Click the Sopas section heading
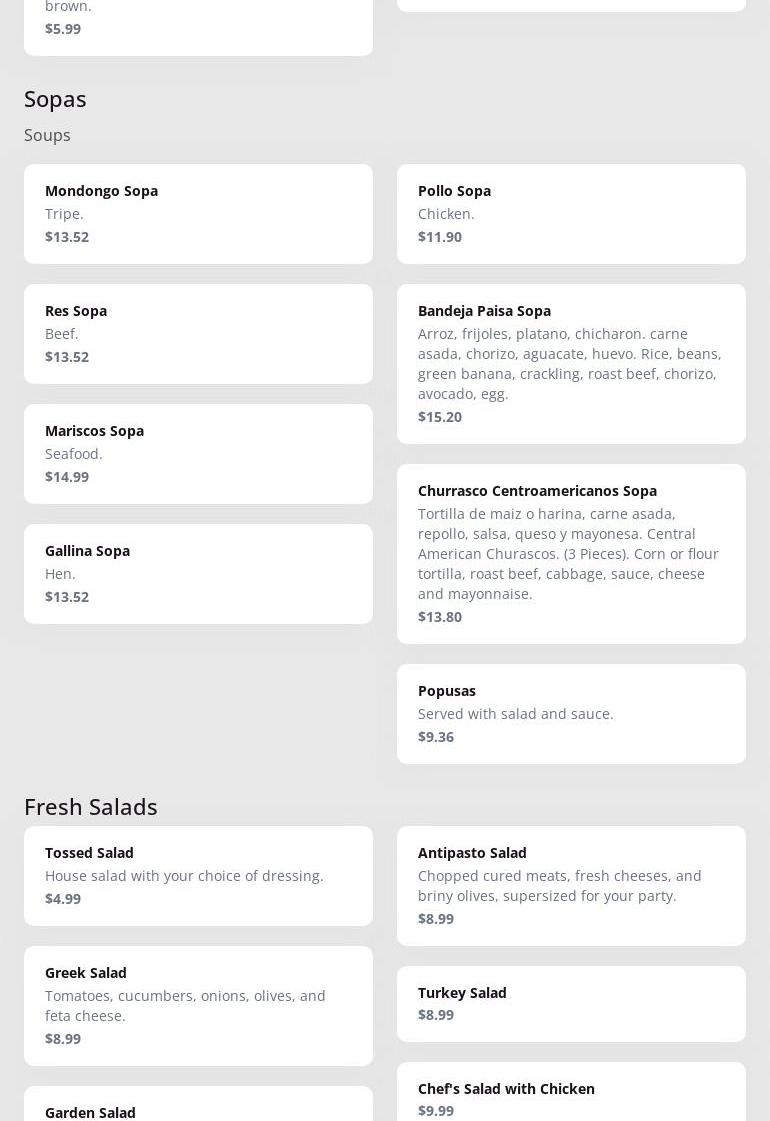Screen dimensions: 770x1121 pos(55,99)
